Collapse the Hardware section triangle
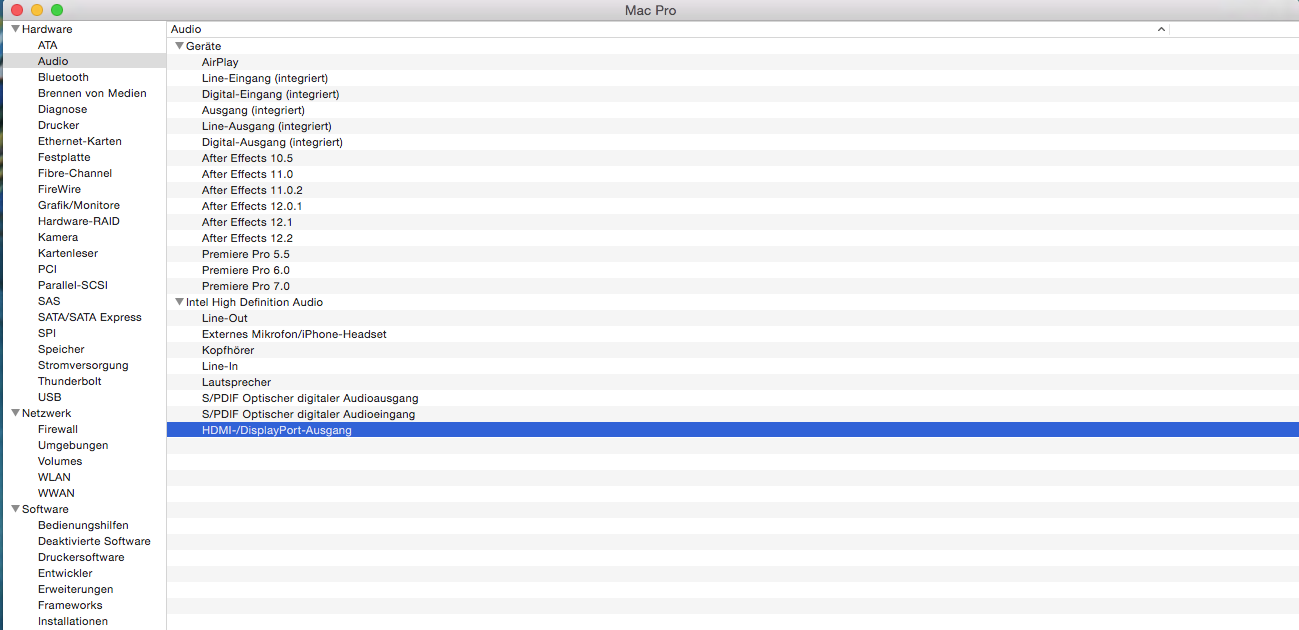This screenshot has width=1299, height=630. 16,29
